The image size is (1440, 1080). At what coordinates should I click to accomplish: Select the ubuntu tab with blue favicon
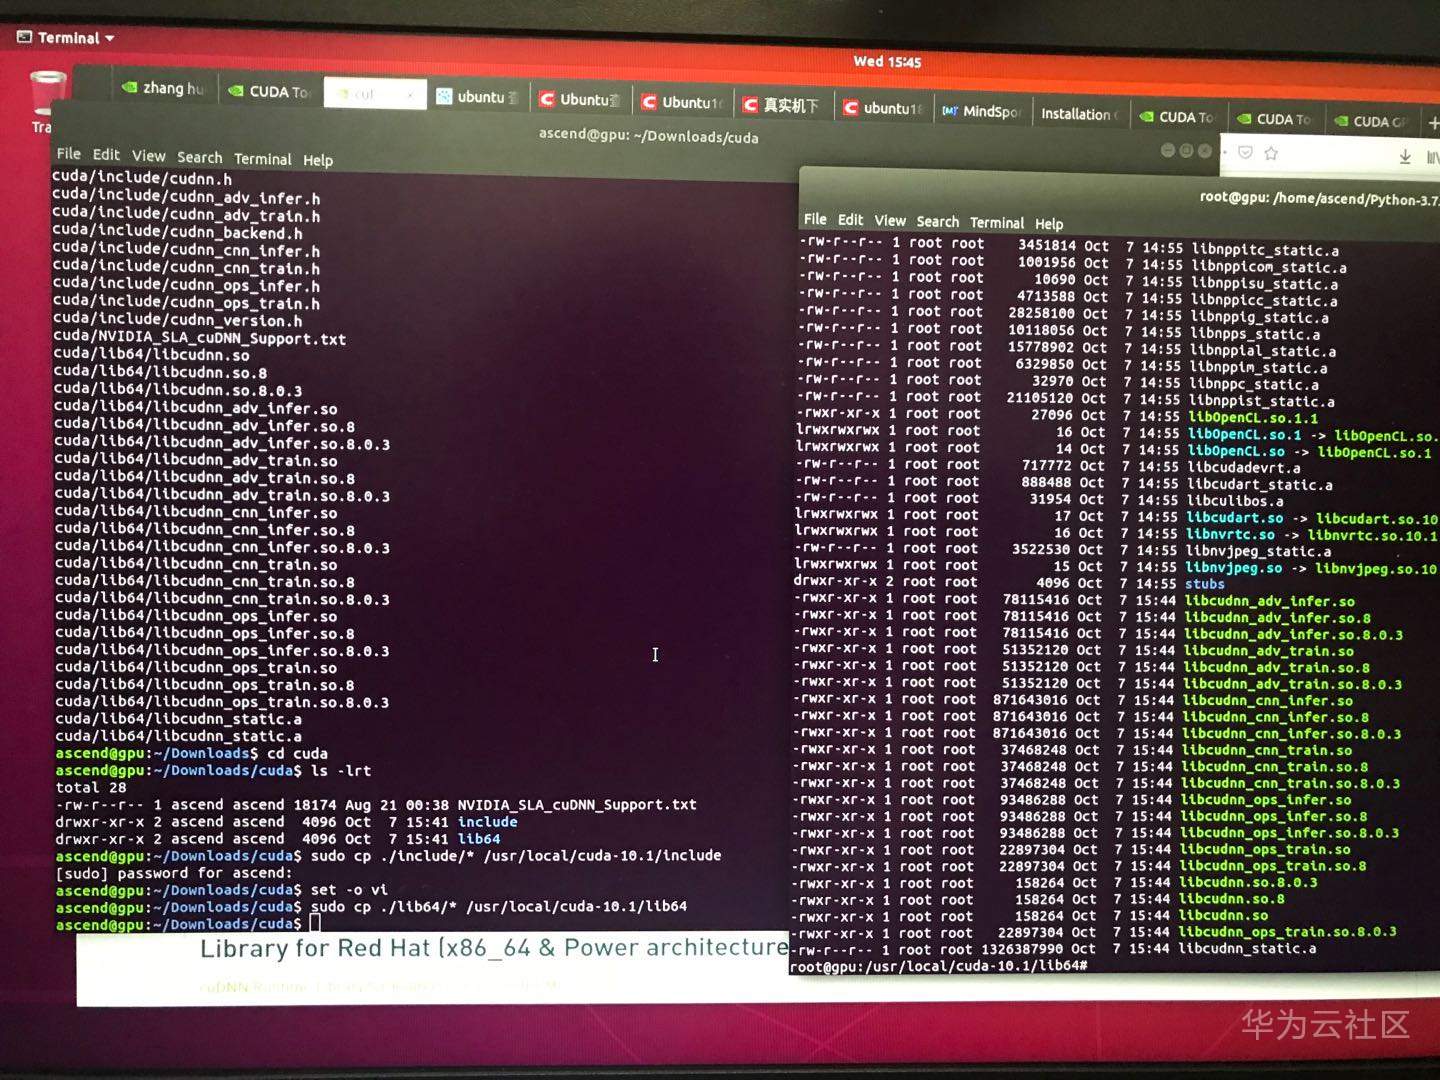pos(478,97)
